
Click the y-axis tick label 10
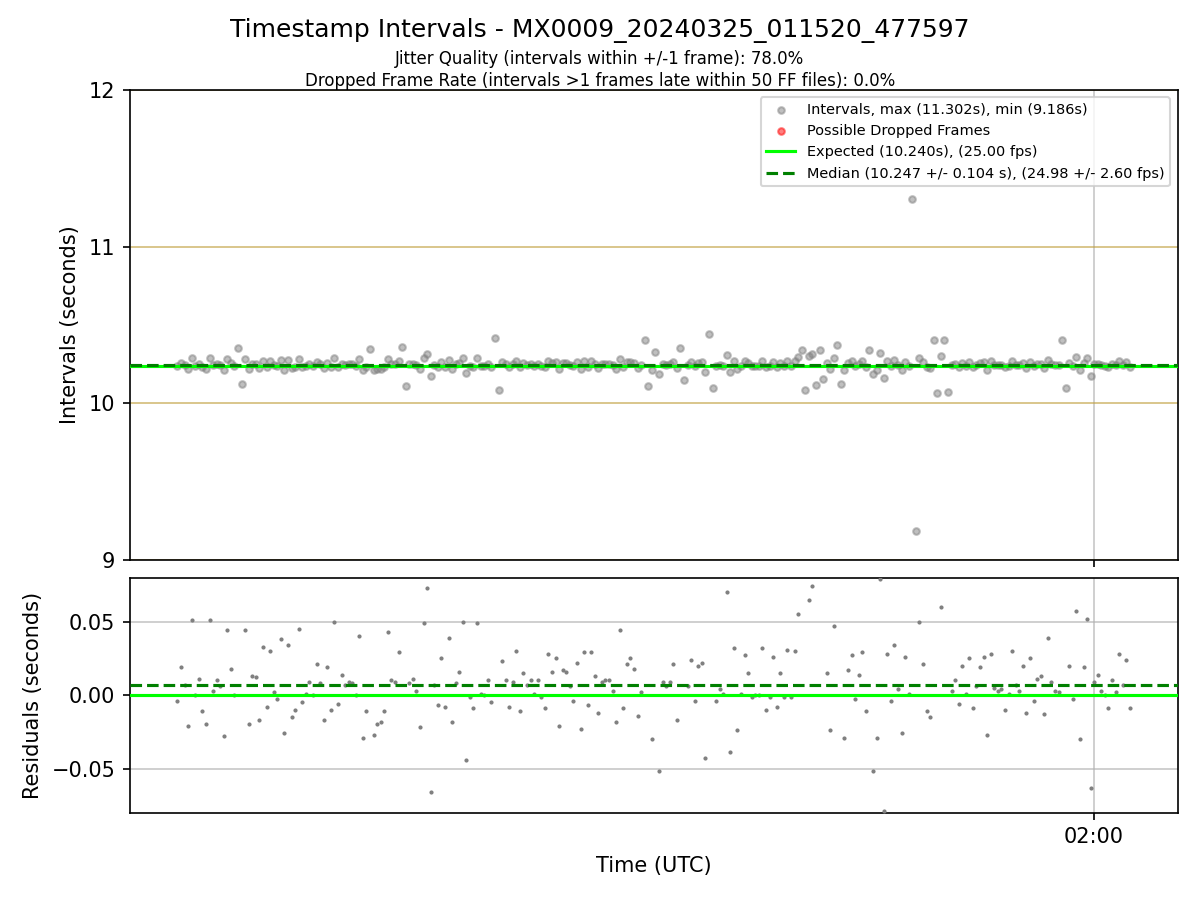tap(104, 403)
